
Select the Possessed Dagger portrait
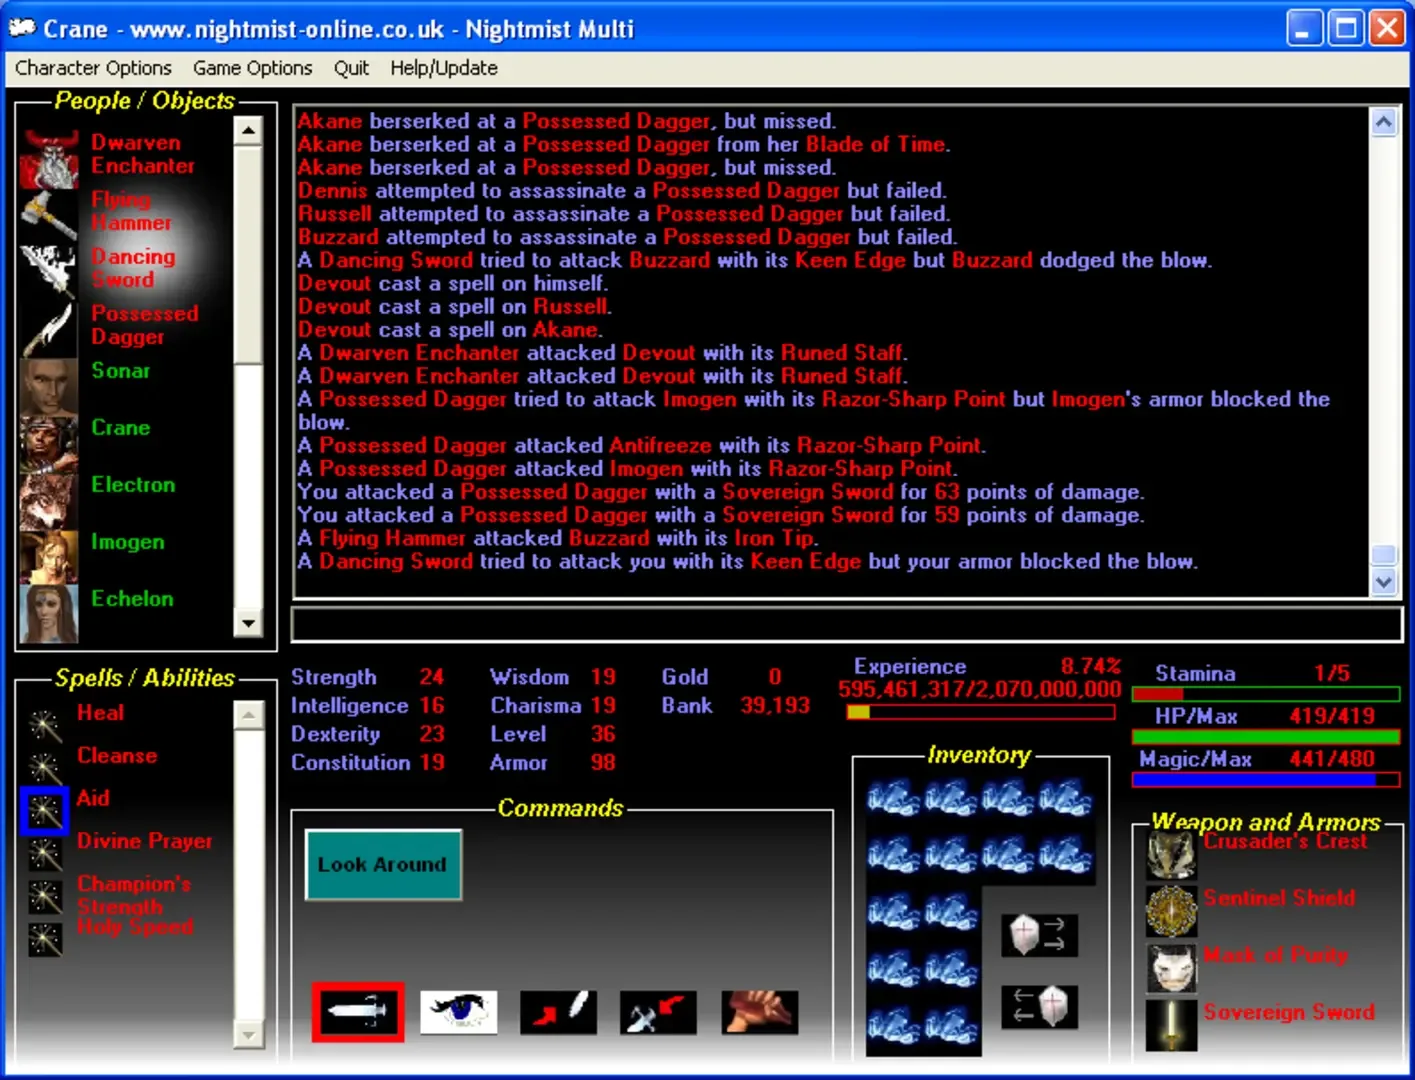[48, 328]
